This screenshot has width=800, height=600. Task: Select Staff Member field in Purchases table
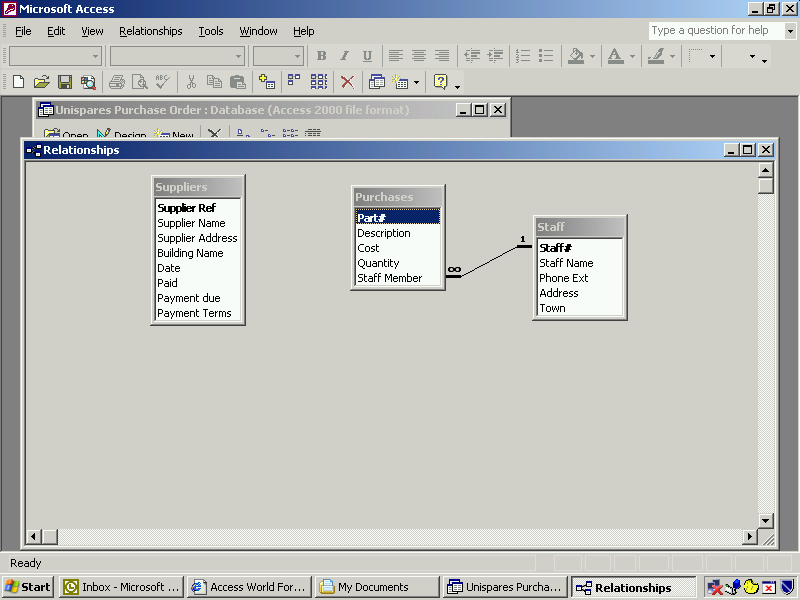pyautogui.click(x=389, y=278)
